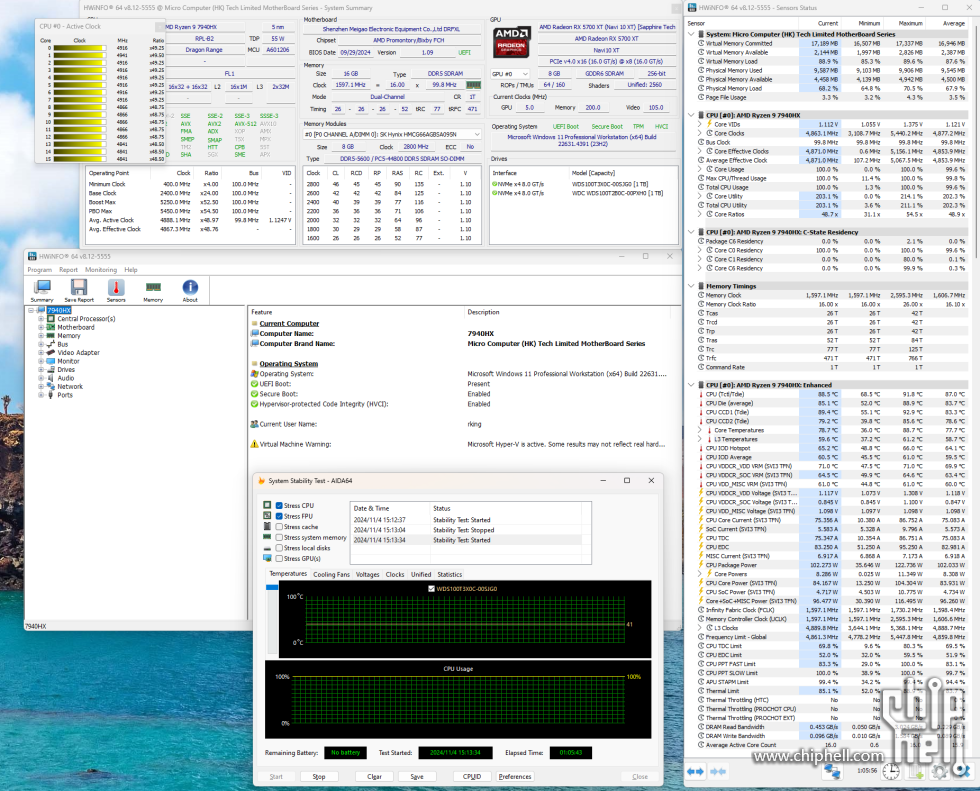
Task: Enable Stress GPU(s) checkbox
Action: click(x=279, y=559)
